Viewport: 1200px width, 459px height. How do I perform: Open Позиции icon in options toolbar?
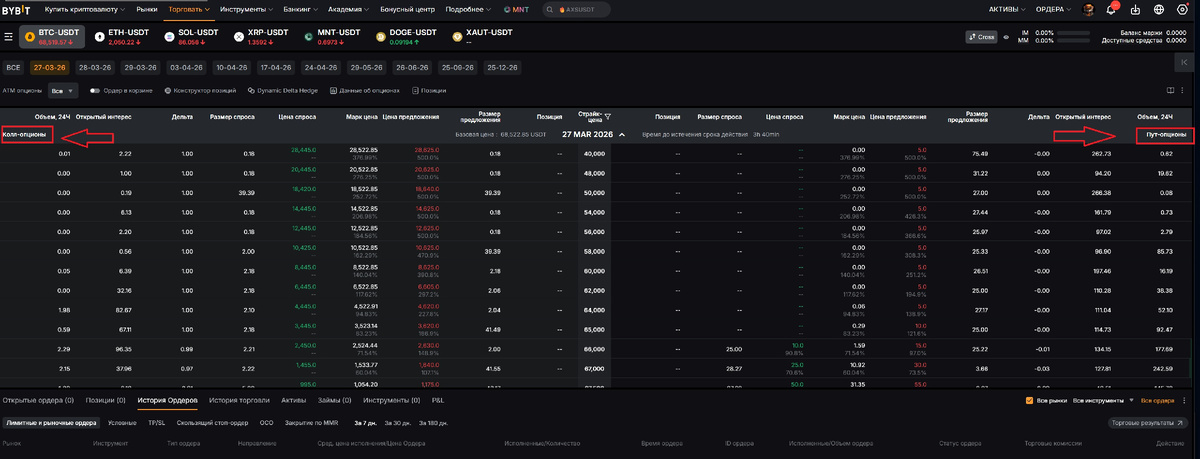pos(429,90)
